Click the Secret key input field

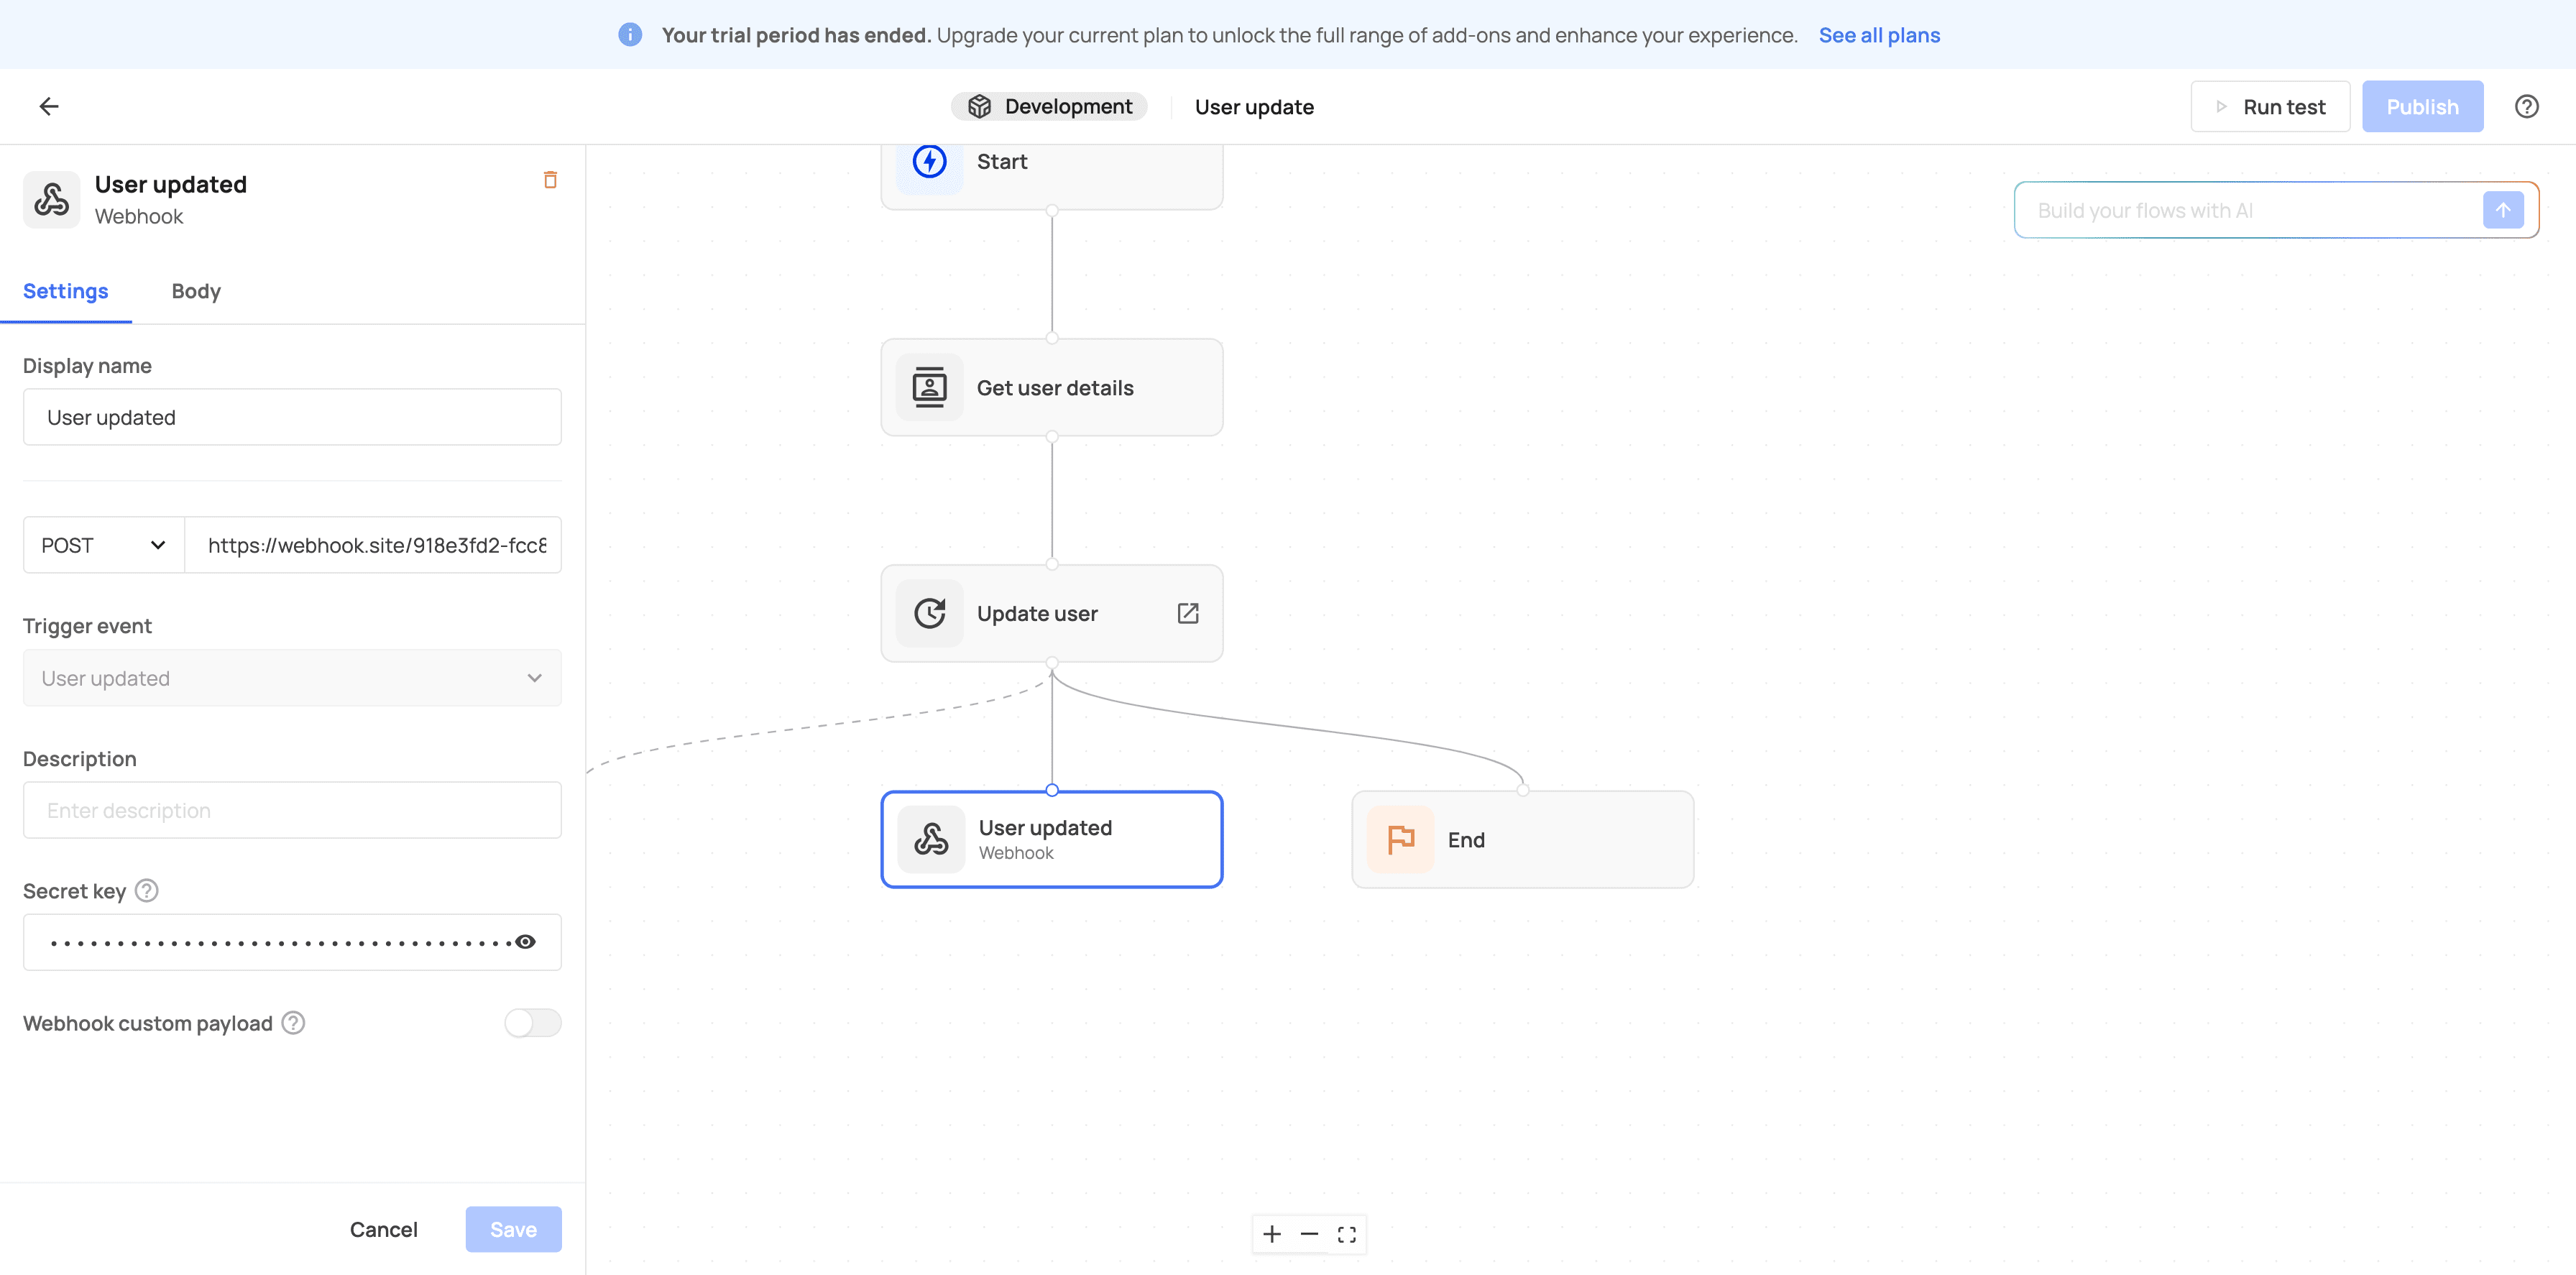click(x=292, y=942)
